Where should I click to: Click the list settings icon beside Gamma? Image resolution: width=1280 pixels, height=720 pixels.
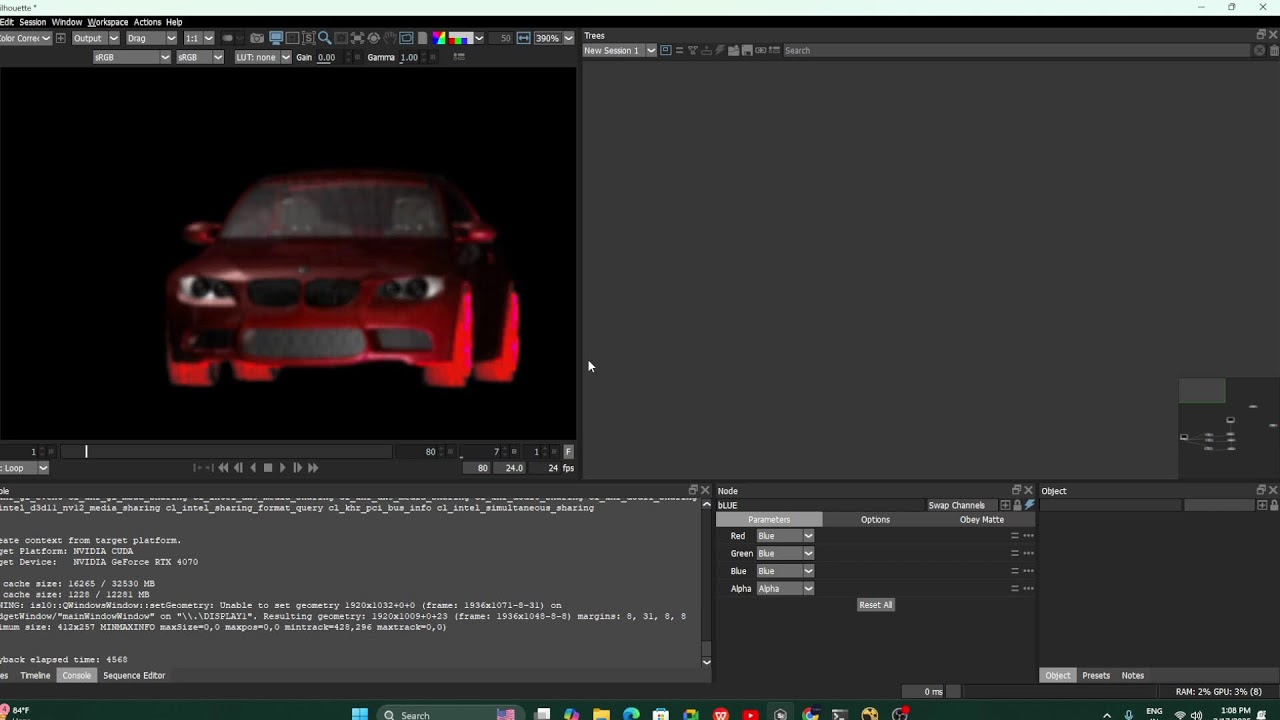[459, 57]
